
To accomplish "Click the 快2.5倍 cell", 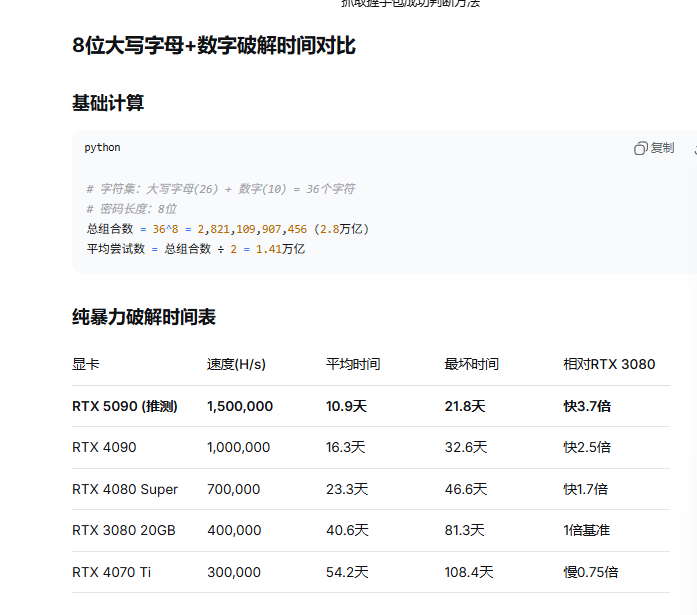I will (x=587, y=447).
